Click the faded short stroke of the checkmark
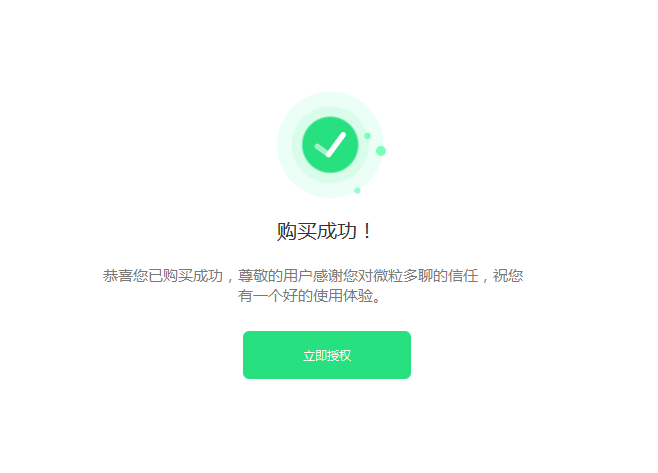 tap(322, 150)
